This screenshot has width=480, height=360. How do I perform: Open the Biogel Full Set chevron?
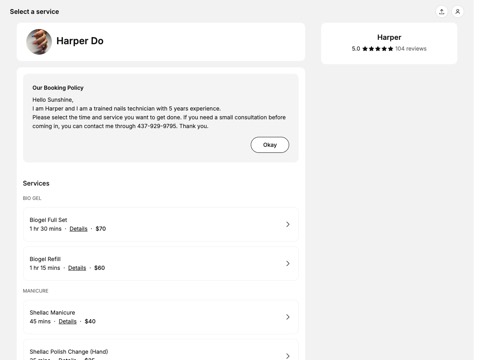click(288, 224)
